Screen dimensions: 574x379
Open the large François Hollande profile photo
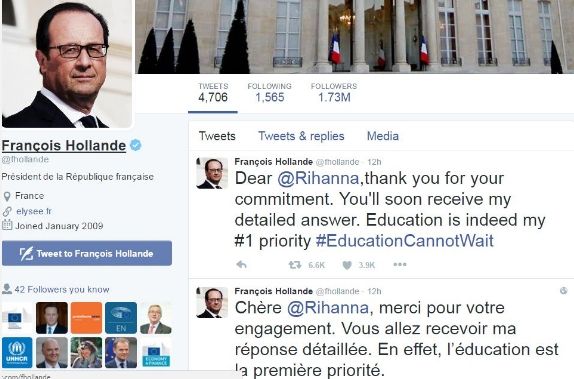67,64
